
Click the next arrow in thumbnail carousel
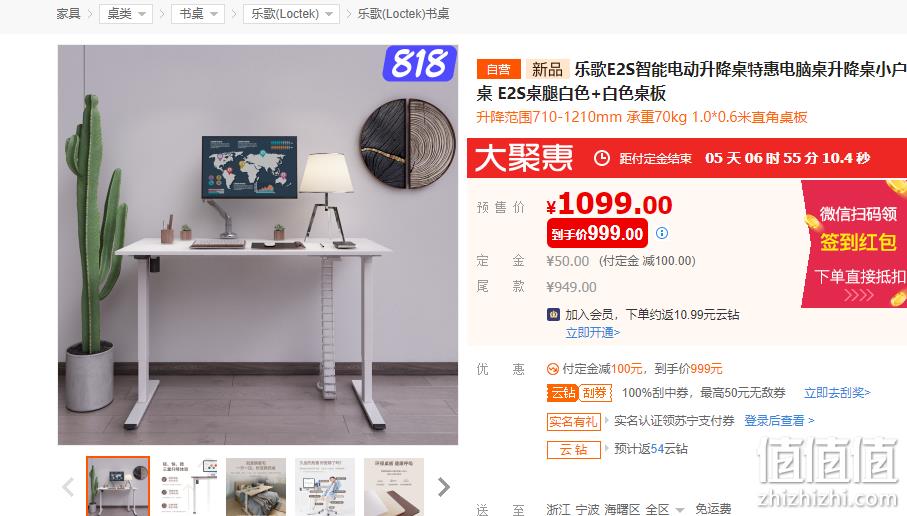[x=444, y=487]
